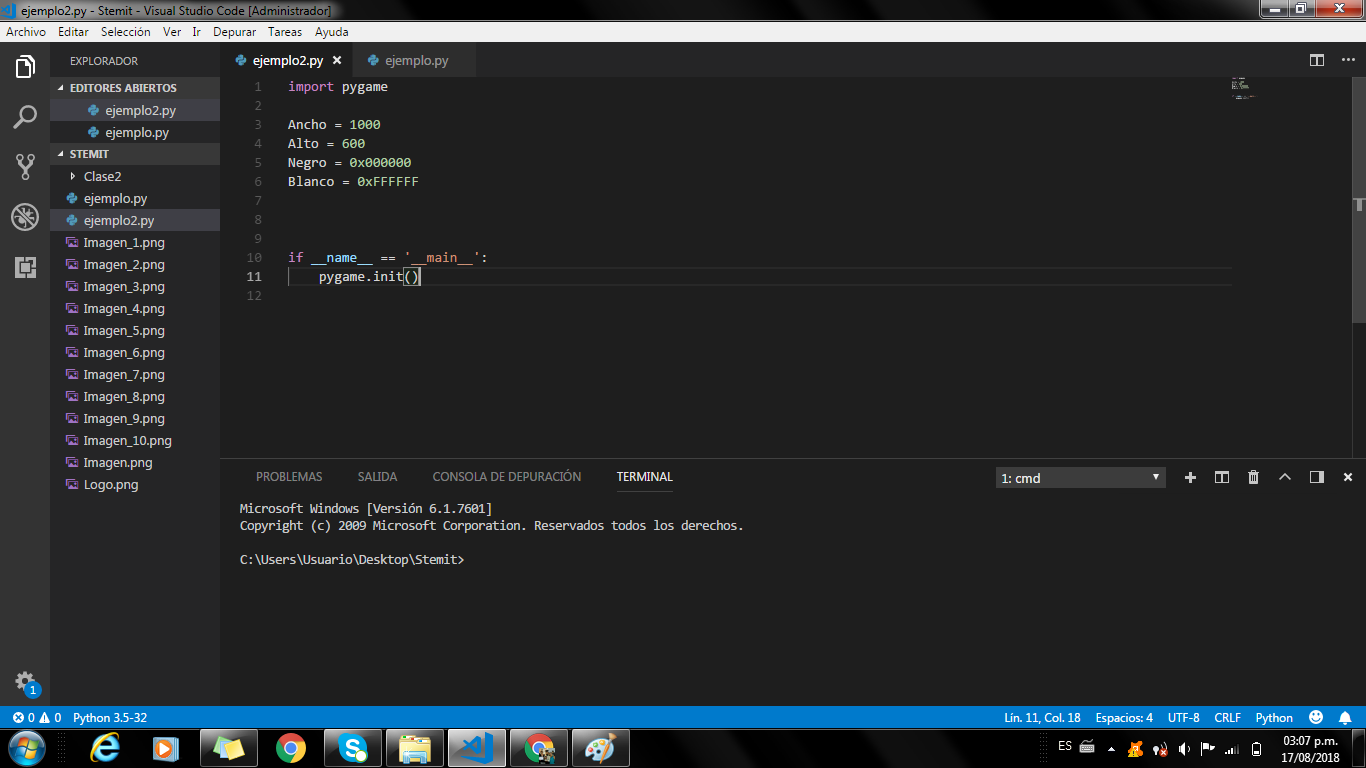Open the Debug view in activity bar

[25, 217]
